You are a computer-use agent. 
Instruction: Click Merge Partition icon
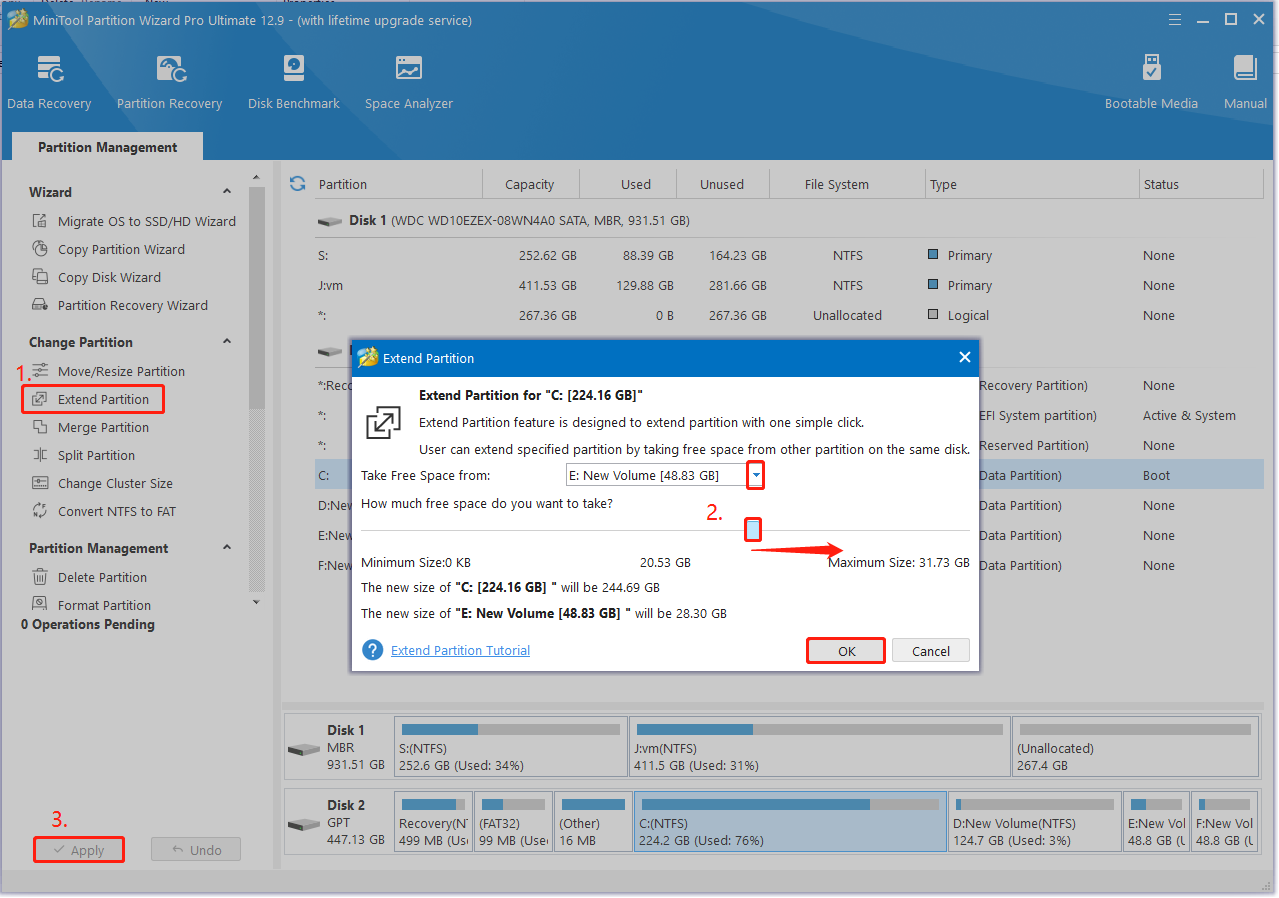40,427
